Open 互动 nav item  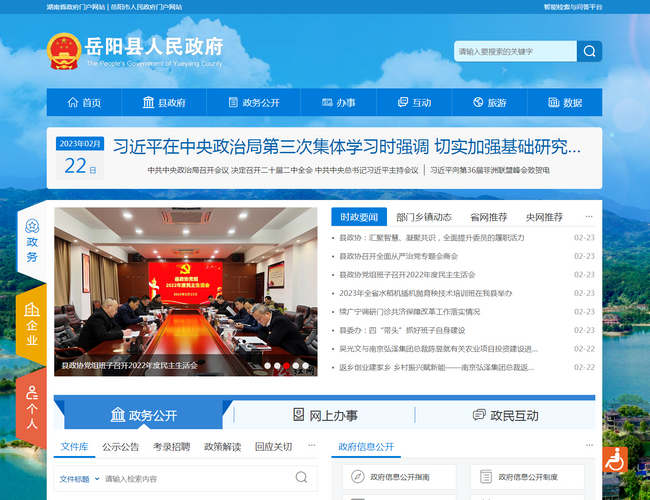(x=415, y=102)
